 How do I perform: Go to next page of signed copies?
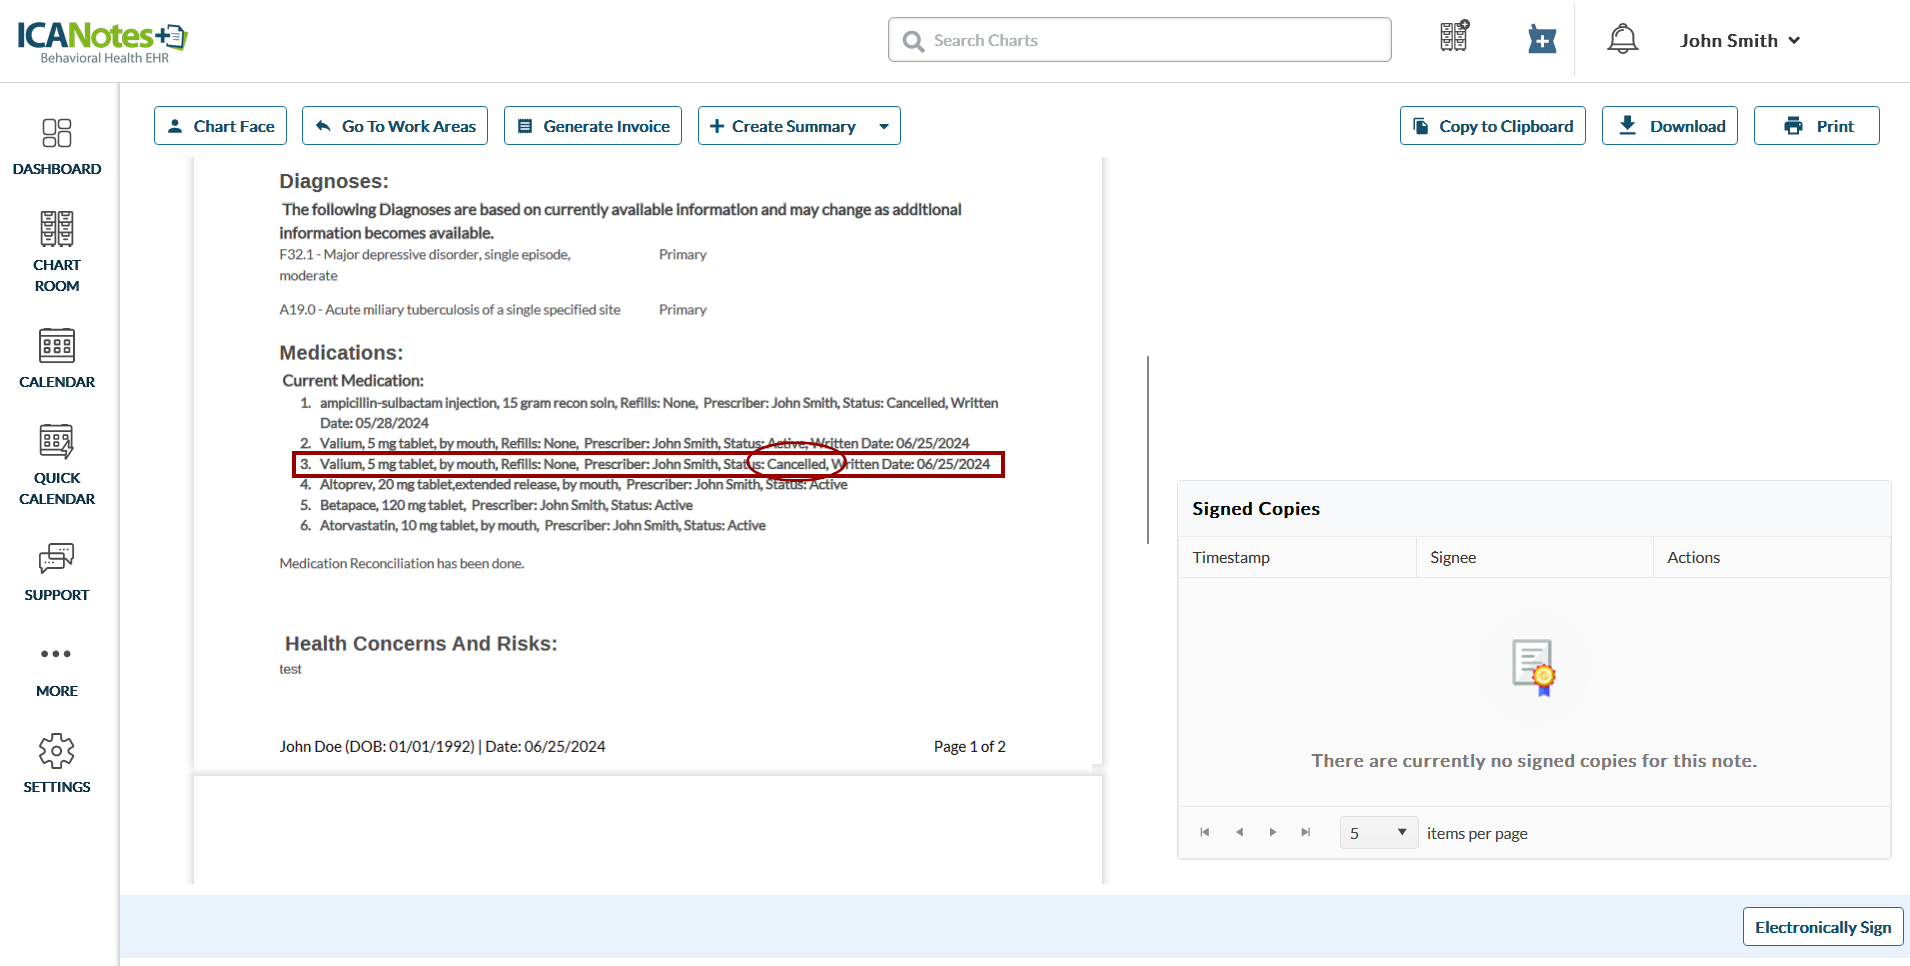coord(1272,833)
